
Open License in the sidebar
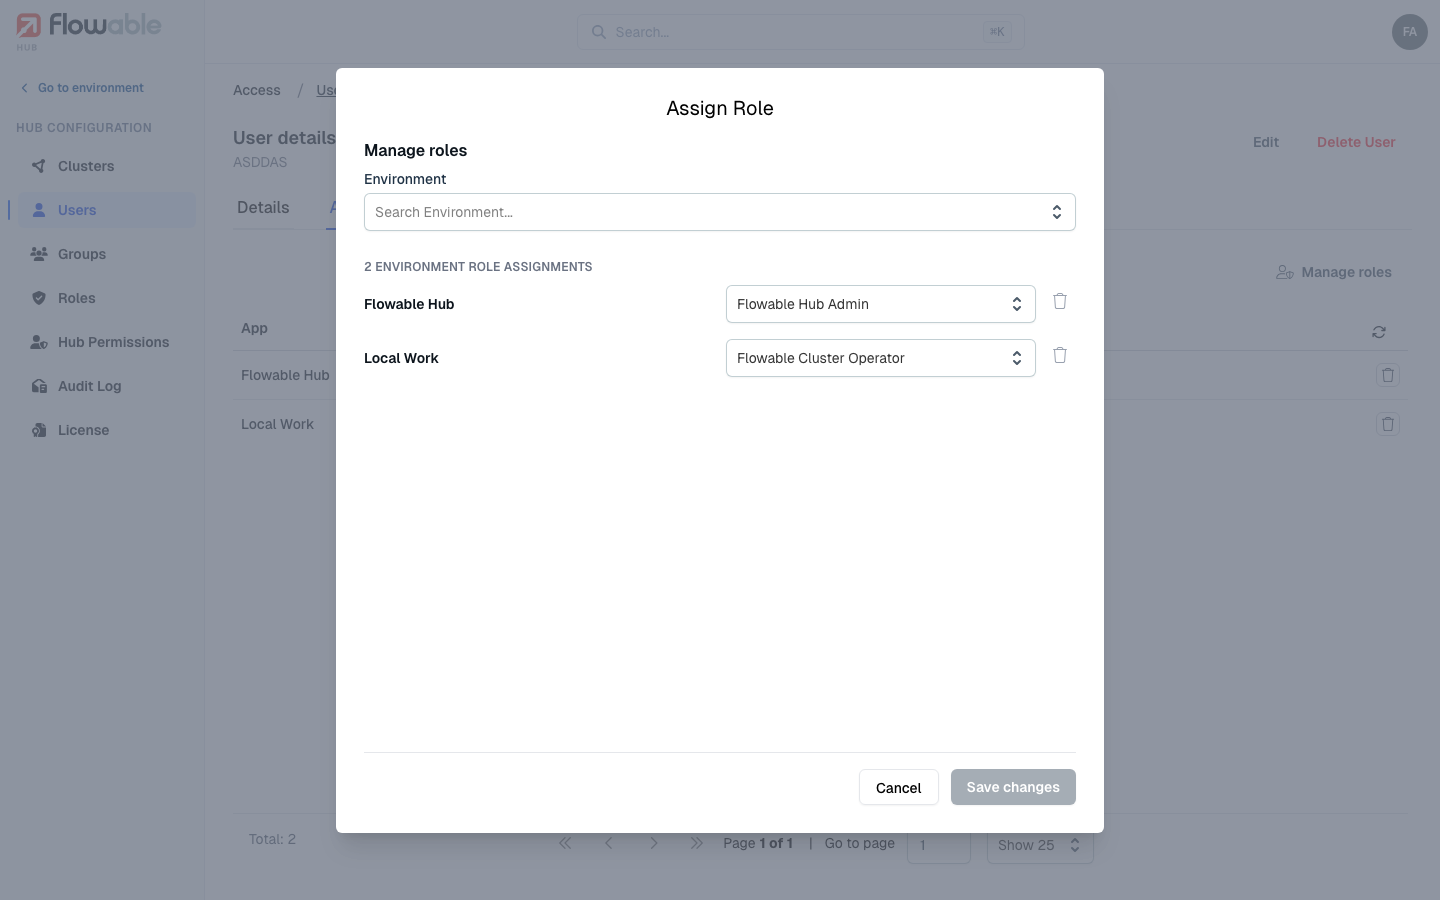[102, 430]
